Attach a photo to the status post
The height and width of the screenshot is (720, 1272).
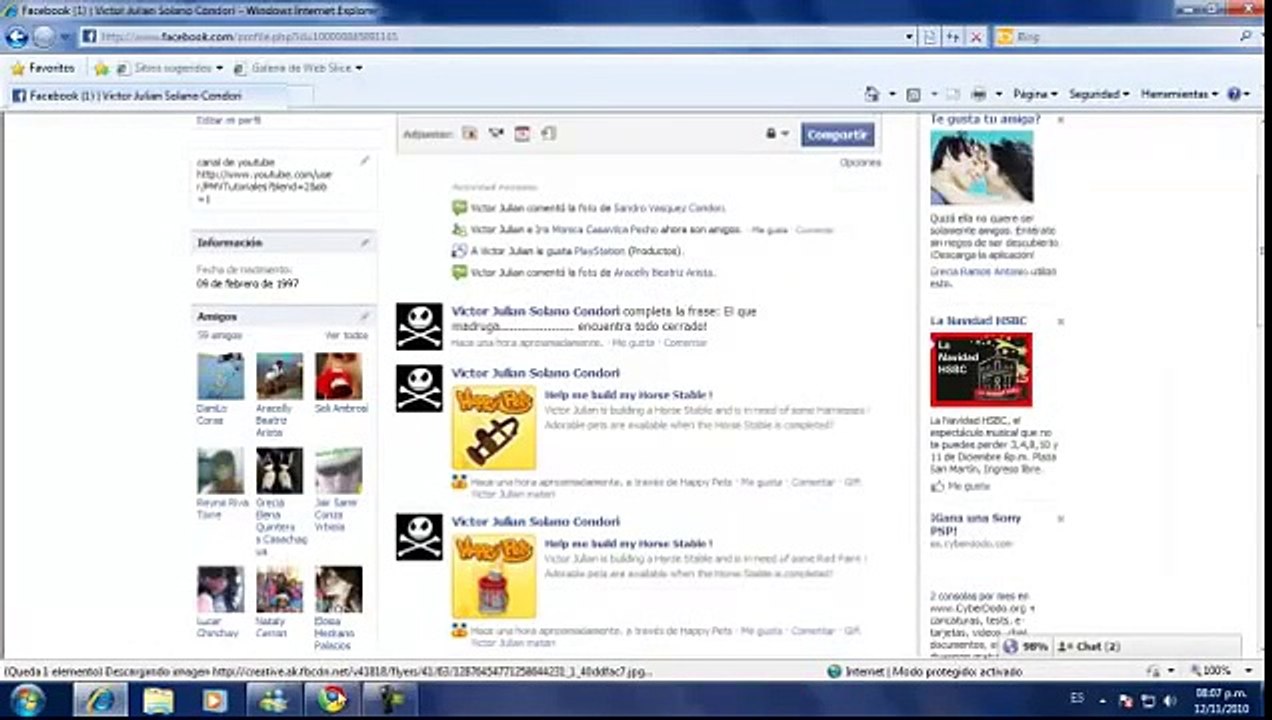click(x=469, y=134)
